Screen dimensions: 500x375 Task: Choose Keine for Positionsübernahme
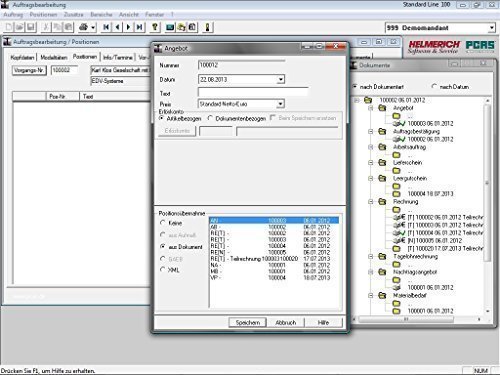click(x=163, y=223)
